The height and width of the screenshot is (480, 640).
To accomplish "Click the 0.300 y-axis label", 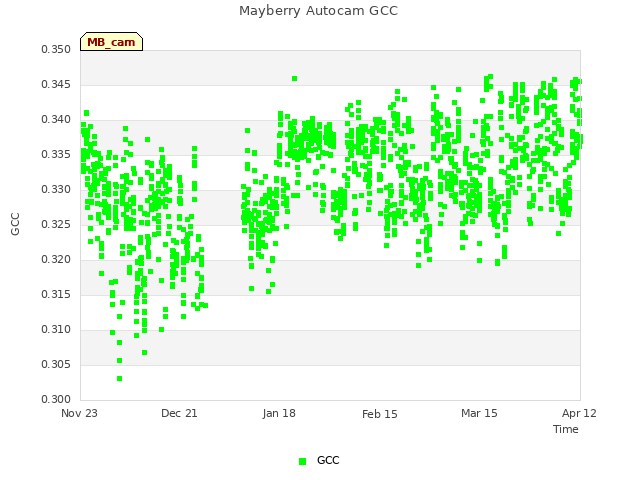I will [x=56, y=399].
